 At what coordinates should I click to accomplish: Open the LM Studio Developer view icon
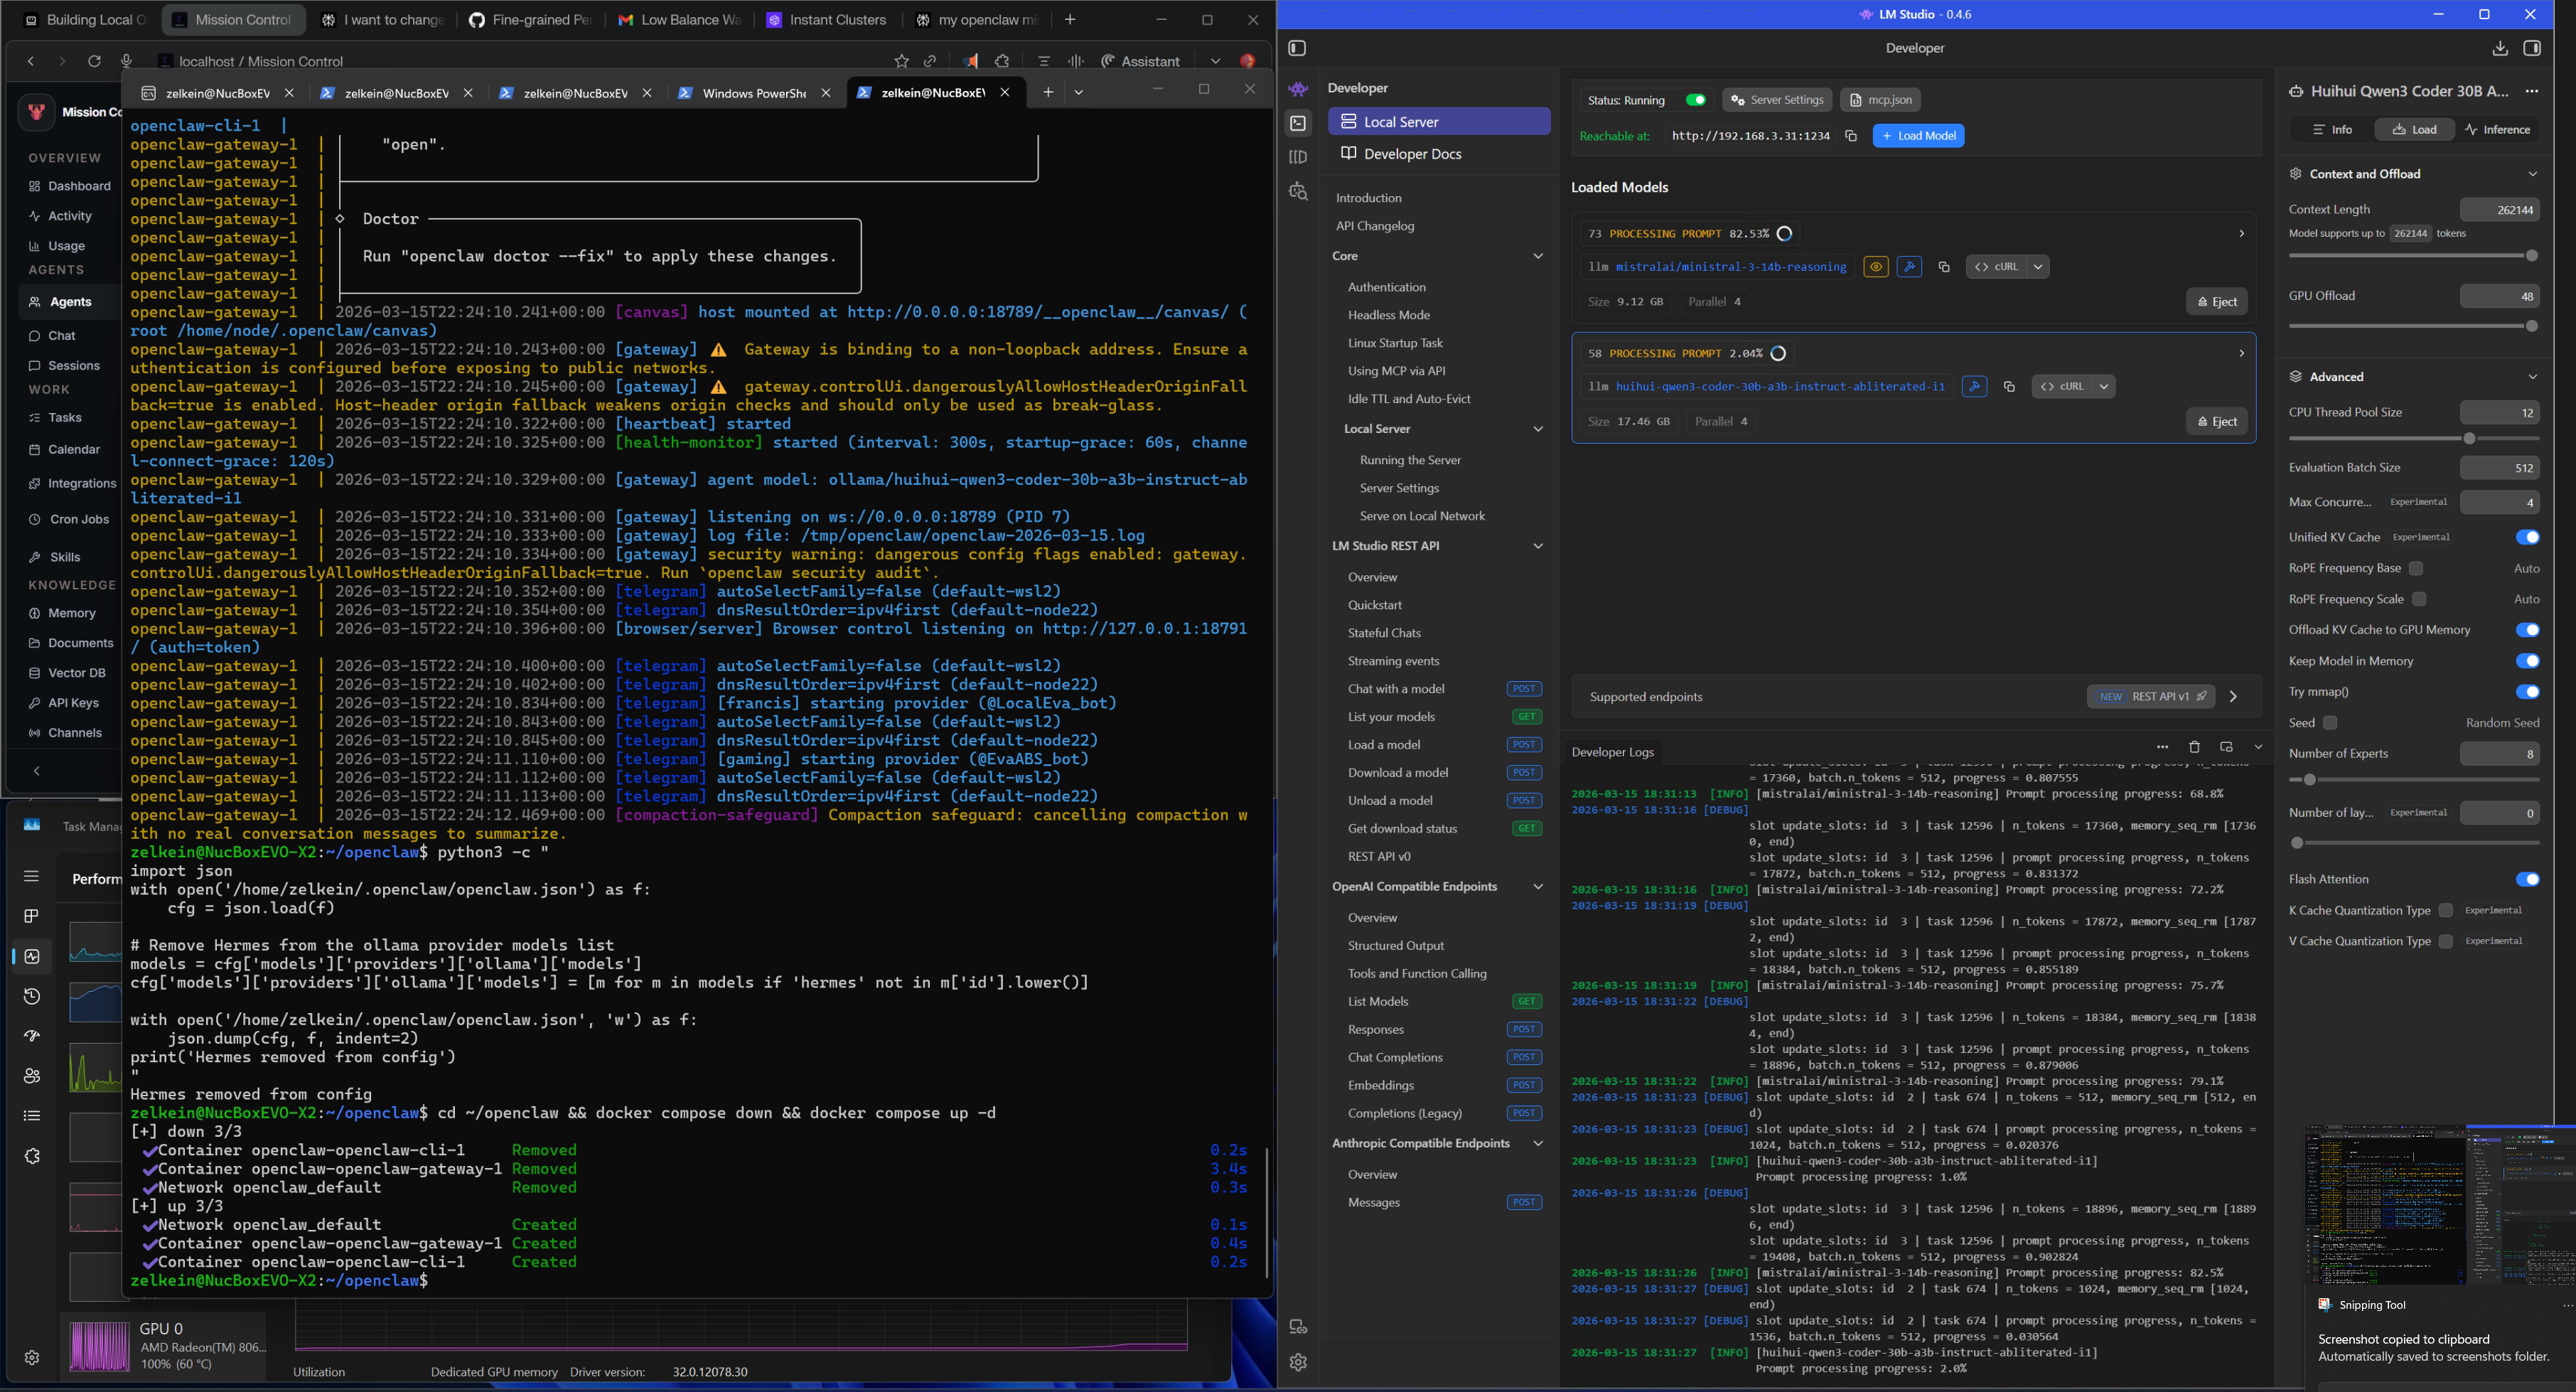pyautogui.click(x=1298, y=123)
